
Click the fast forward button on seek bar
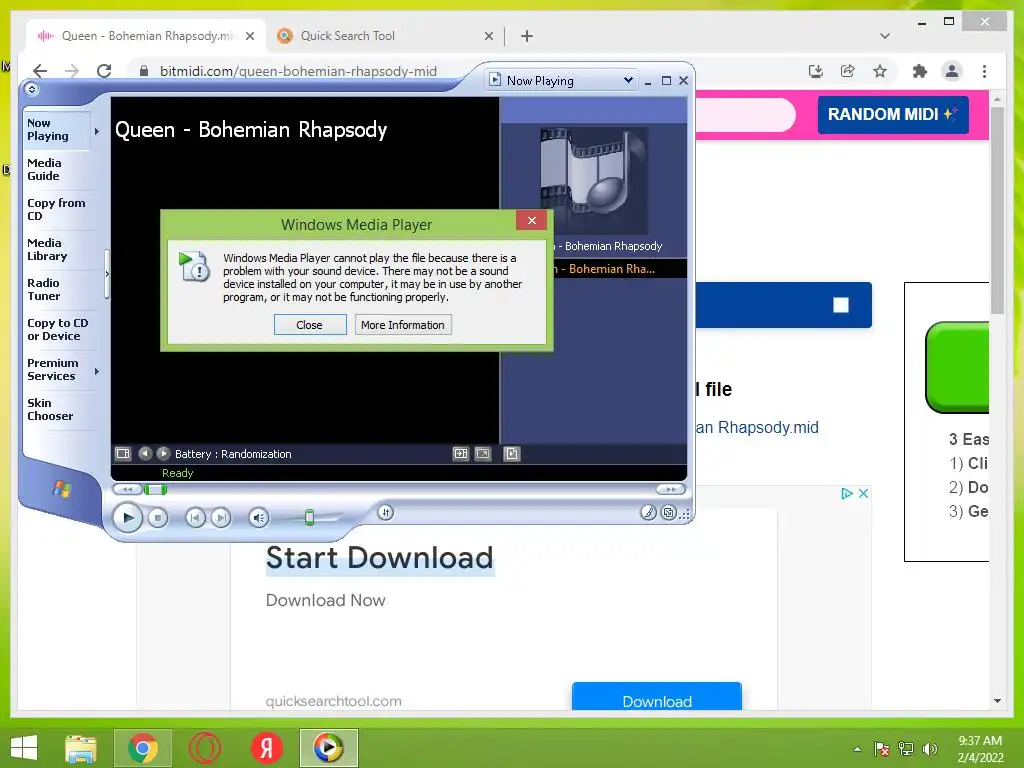coord(671,489)
